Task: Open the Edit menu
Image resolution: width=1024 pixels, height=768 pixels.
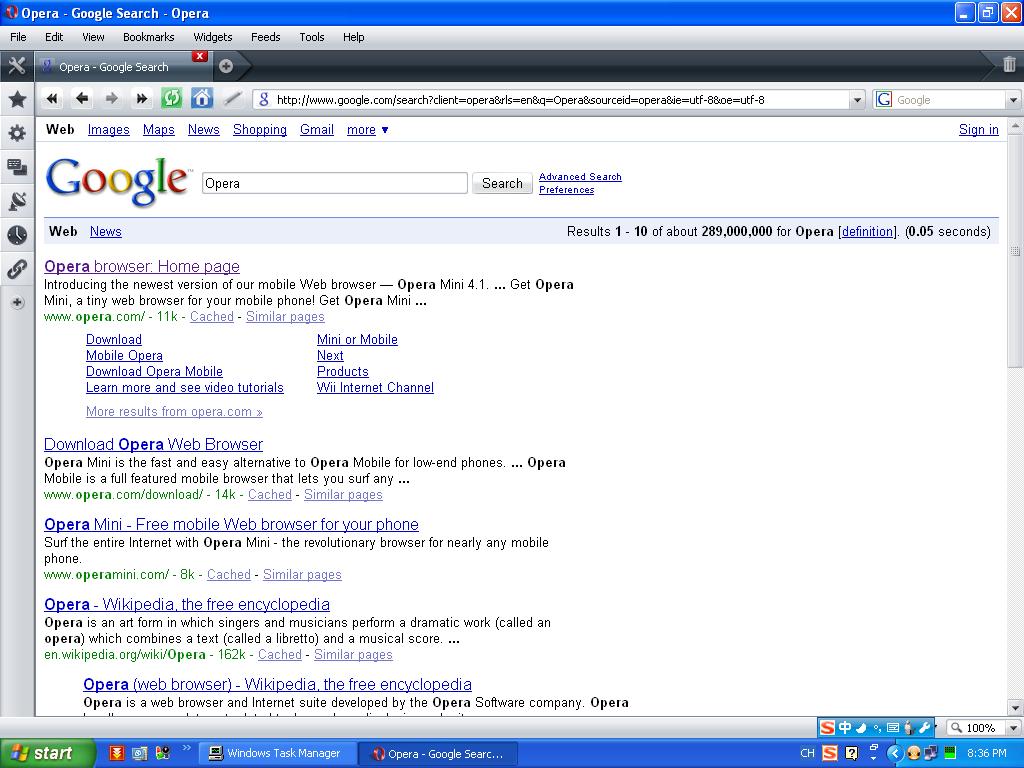Action: click(54, 37)
